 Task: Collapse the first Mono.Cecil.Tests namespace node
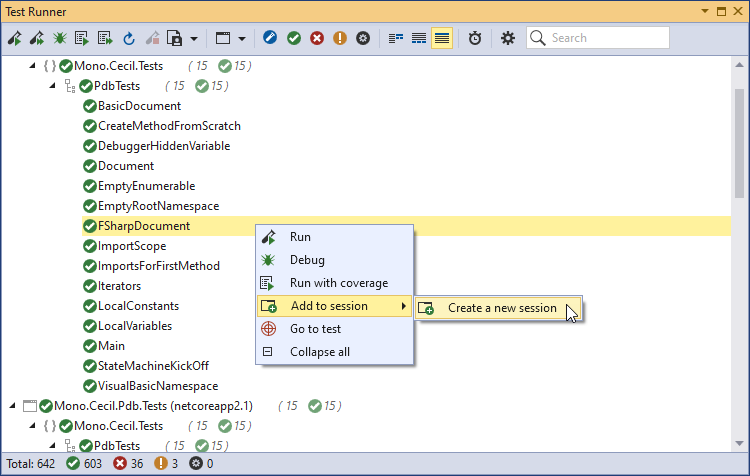(x=38, y=66)
